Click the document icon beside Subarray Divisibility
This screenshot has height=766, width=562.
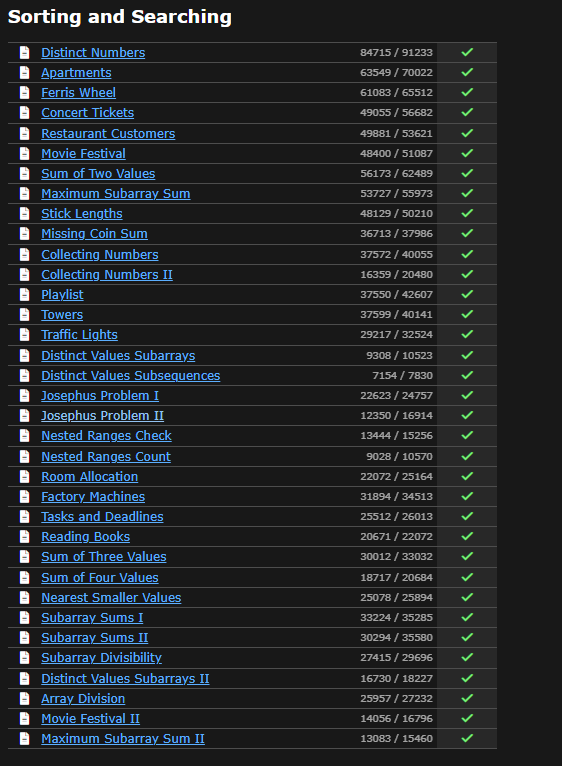pos(24,658)
